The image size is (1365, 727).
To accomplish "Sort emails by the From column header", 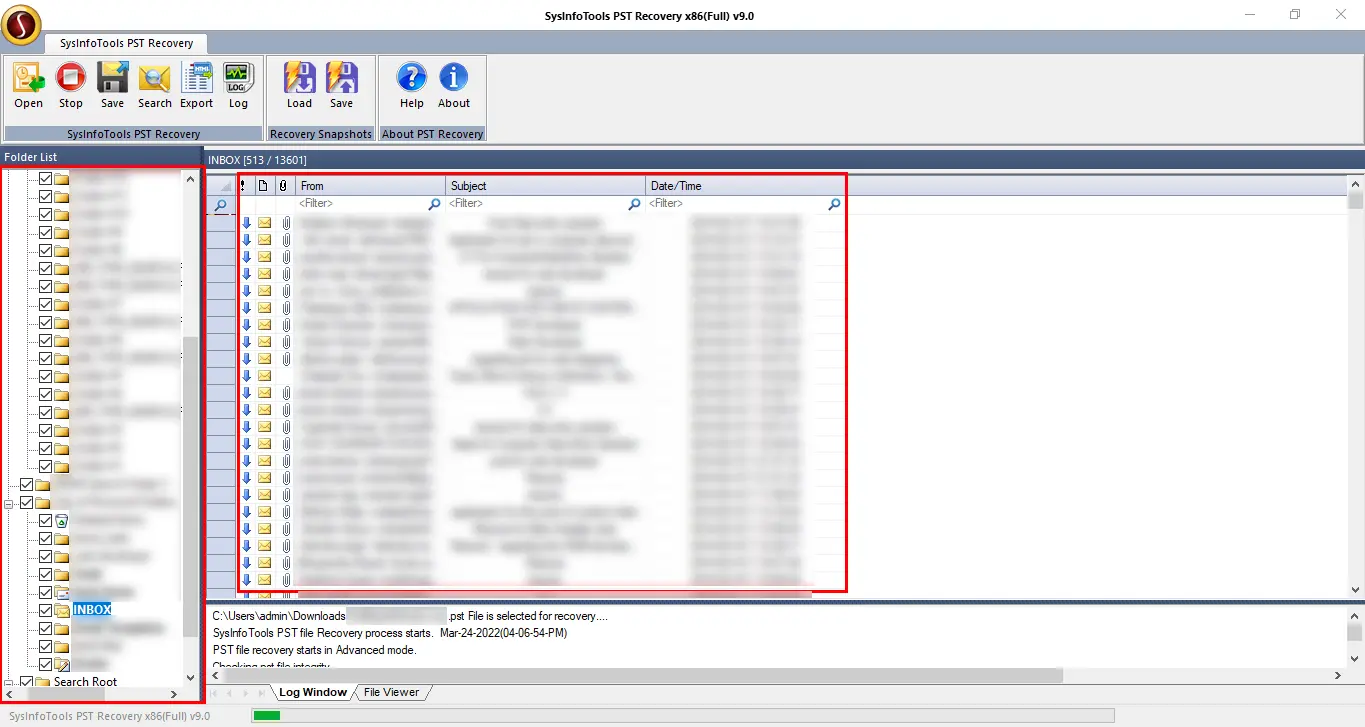I will 371,186.
